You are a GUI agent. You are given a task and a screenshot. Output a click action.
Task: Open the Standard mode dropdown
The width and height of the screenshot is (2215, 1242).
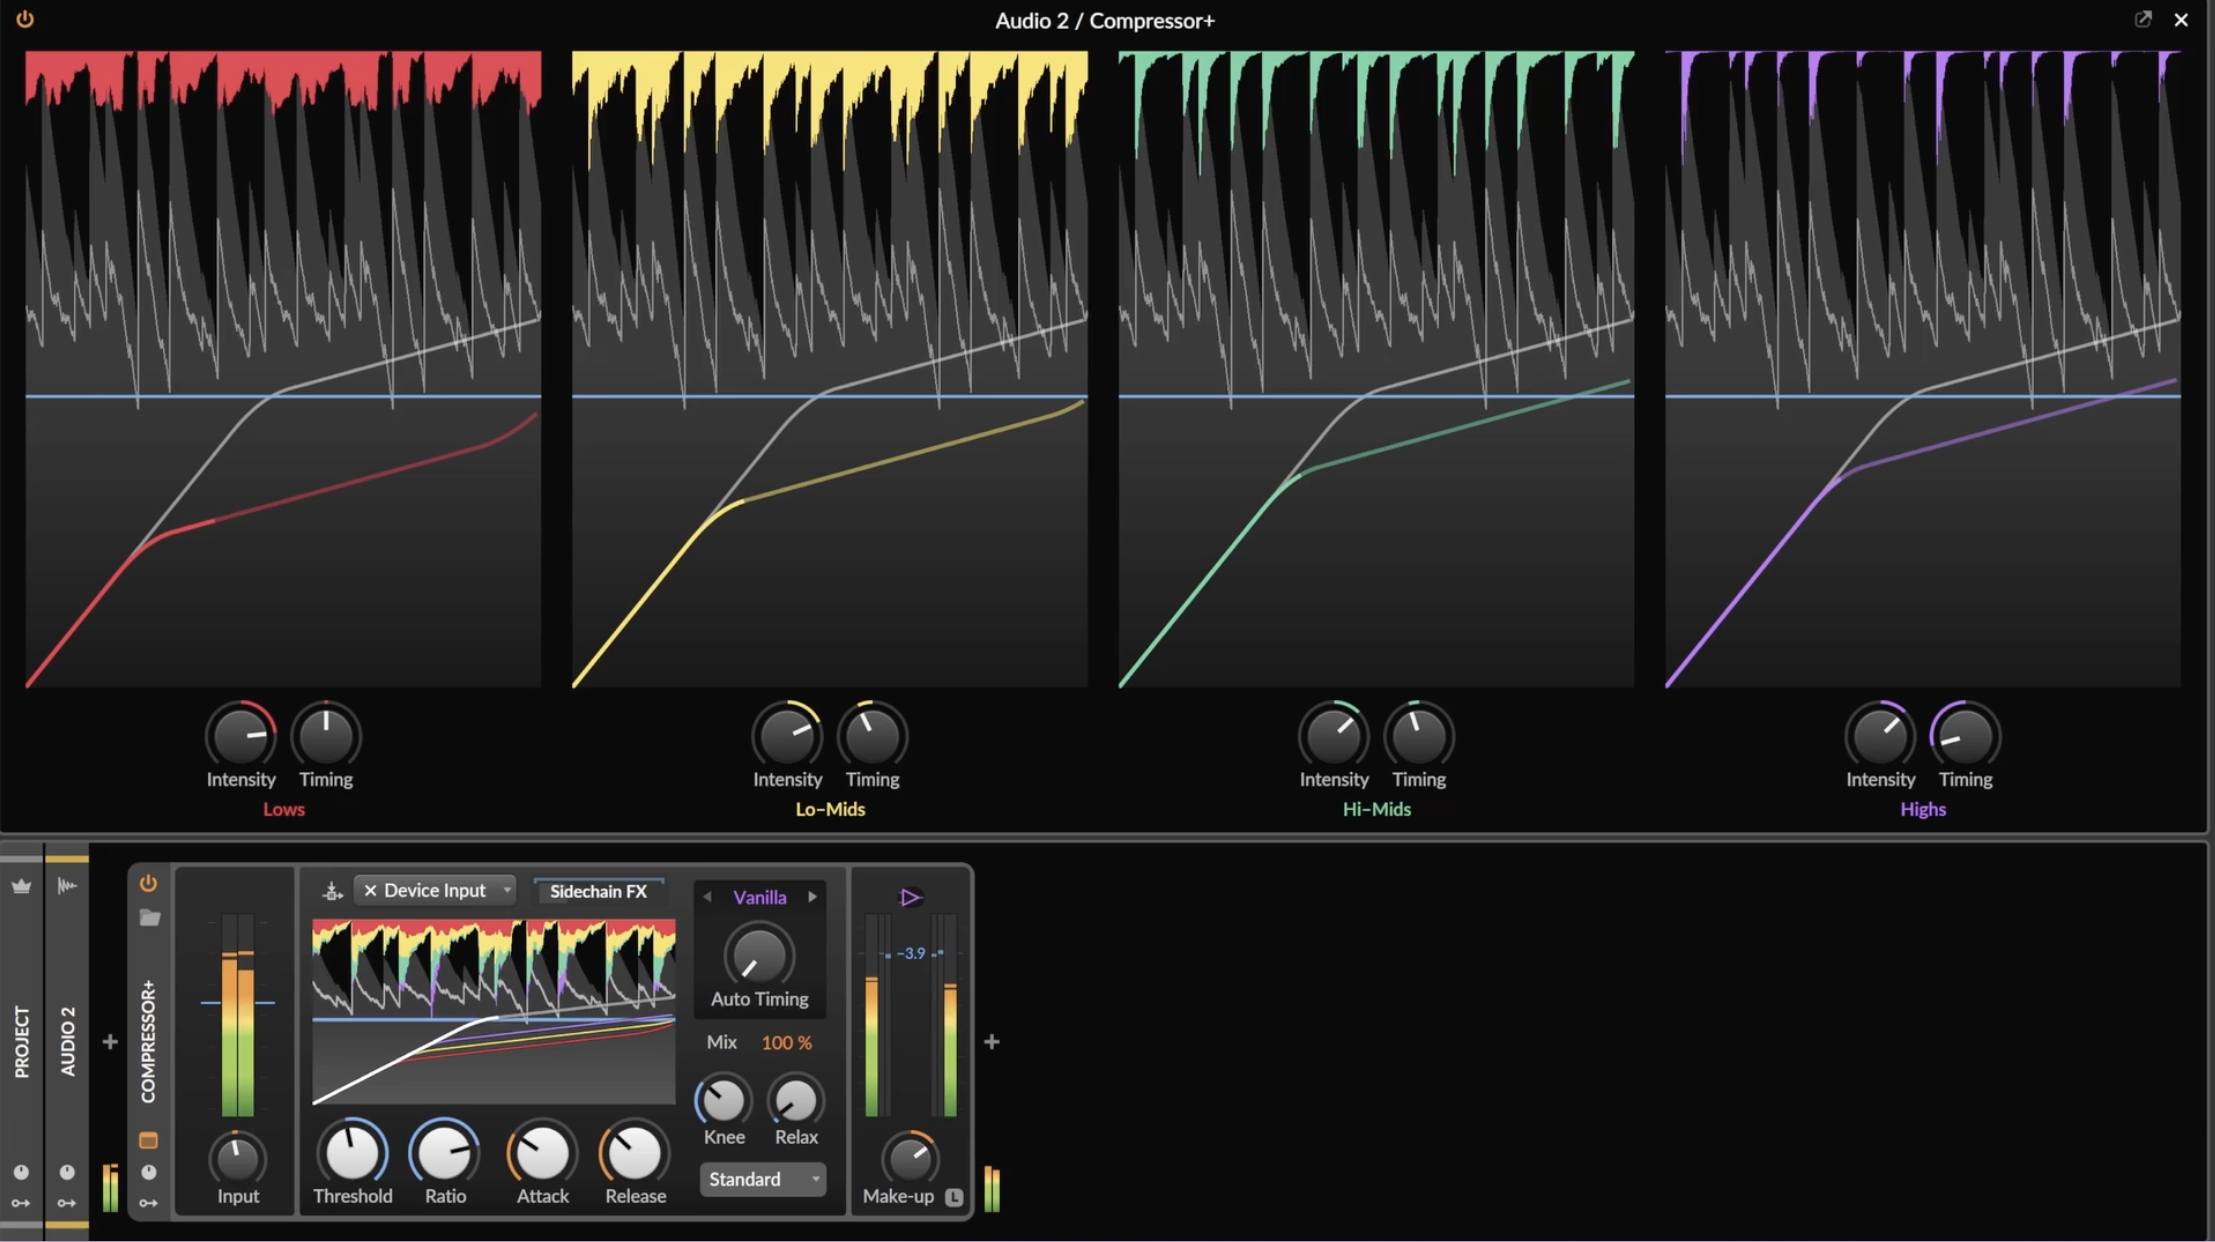tap(762, 1179)
